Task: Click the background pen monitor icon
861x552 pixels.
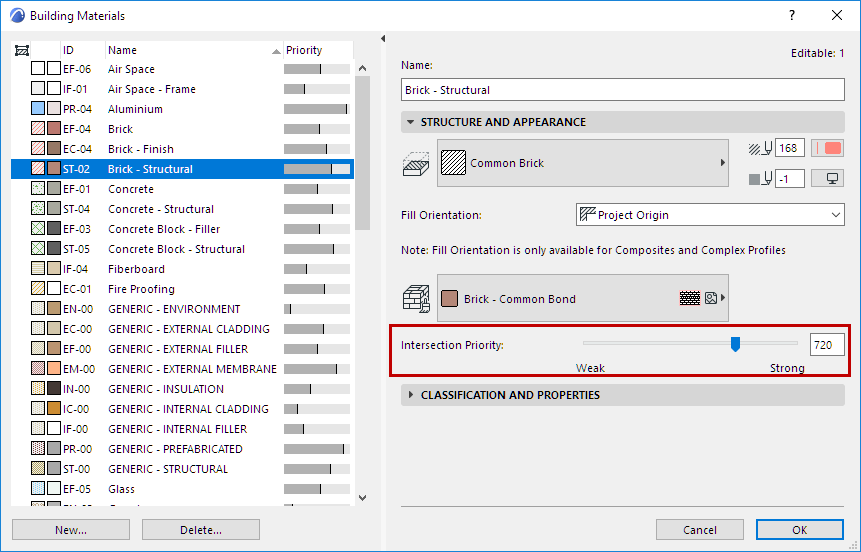Action: [828, 179]
